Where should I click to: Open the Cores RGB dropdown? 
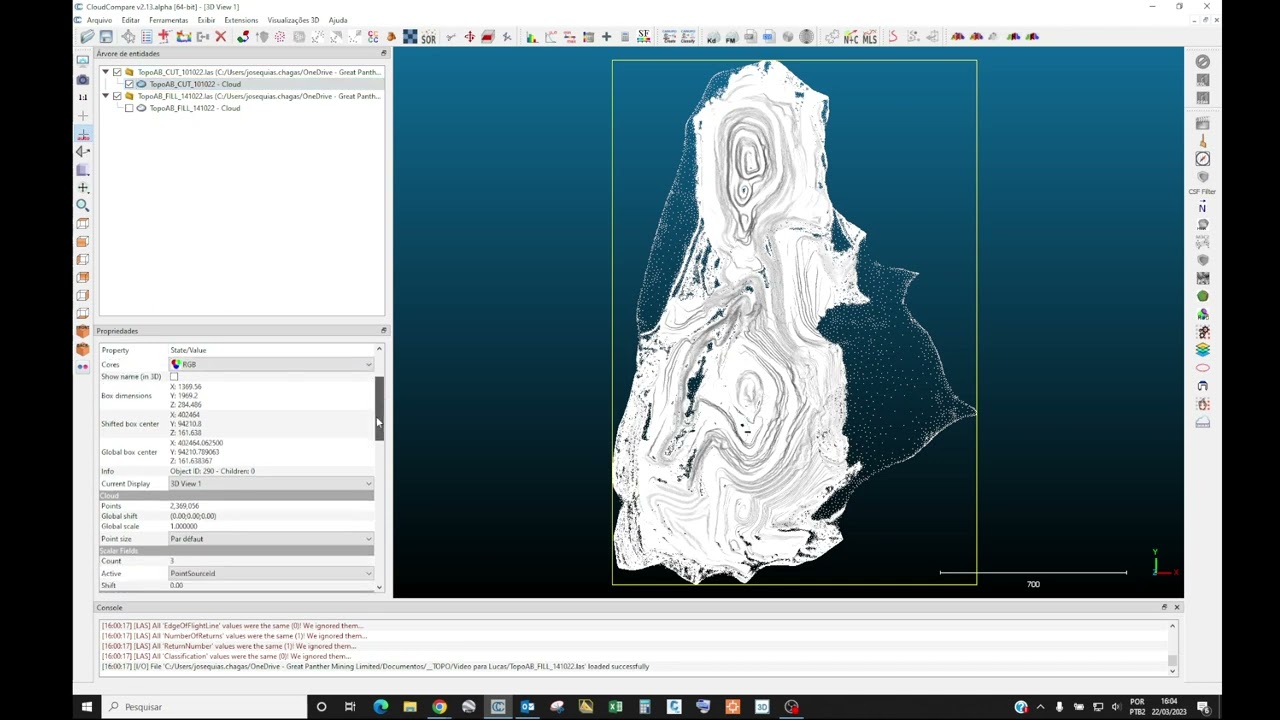(x=271, y=364)
